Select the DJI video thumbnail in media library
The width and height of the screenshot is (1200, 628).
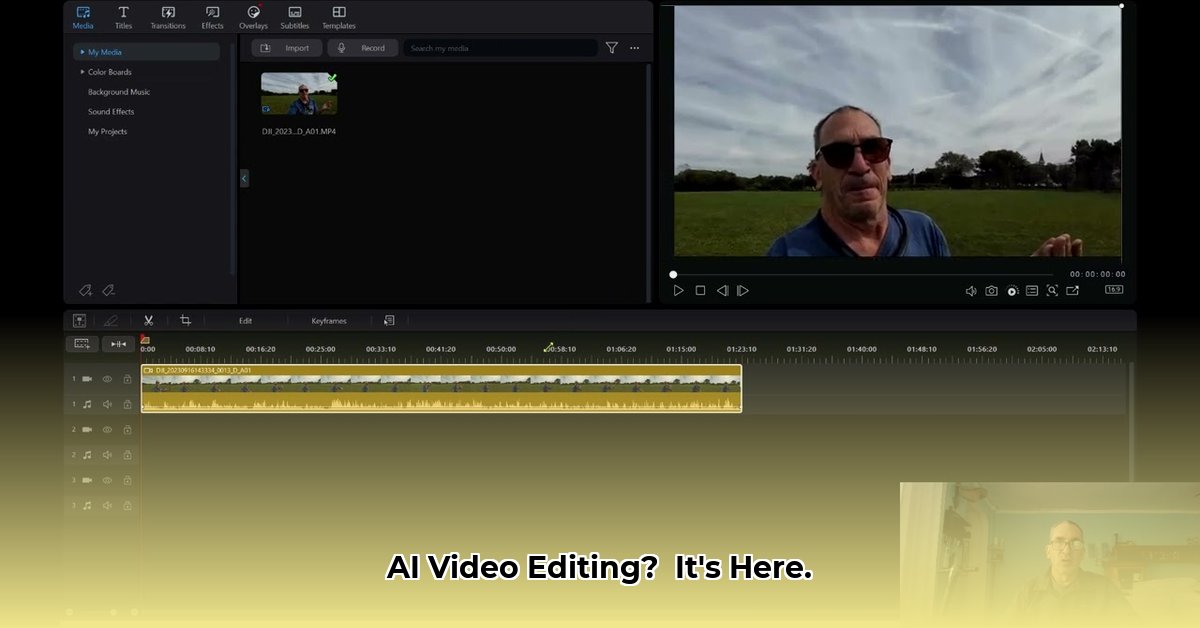click(x=299, y=94)
